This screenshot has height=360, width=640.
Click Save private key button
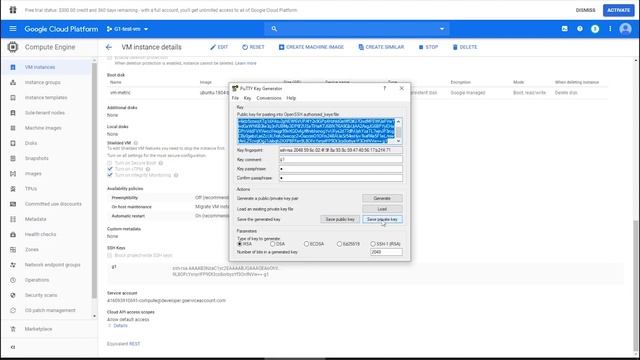pyautogui.click(x=382, y=220)
